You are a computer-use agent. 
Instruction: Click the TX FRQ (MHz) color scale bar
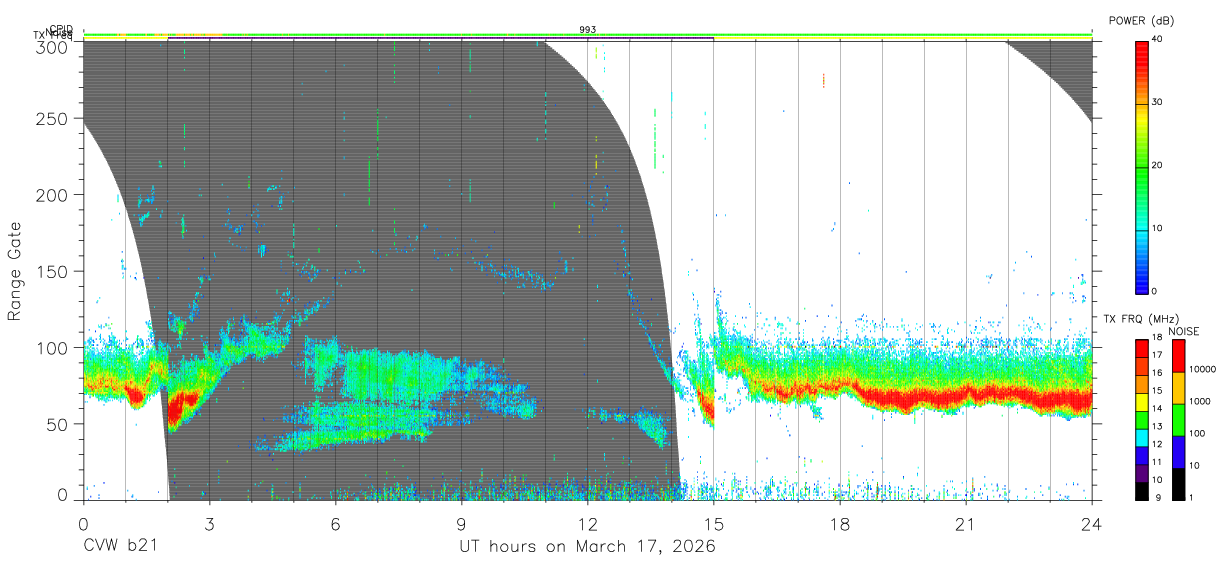pyautogui.click(x=1141, y=419)
